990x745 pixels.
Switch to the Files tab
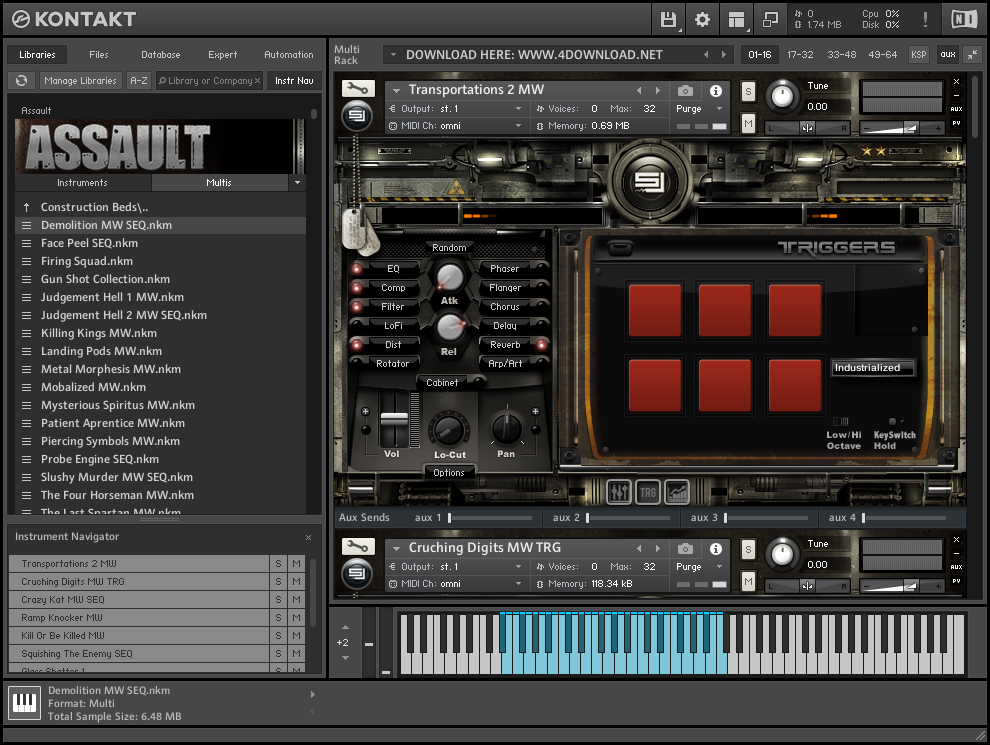[x=98, y=54]
